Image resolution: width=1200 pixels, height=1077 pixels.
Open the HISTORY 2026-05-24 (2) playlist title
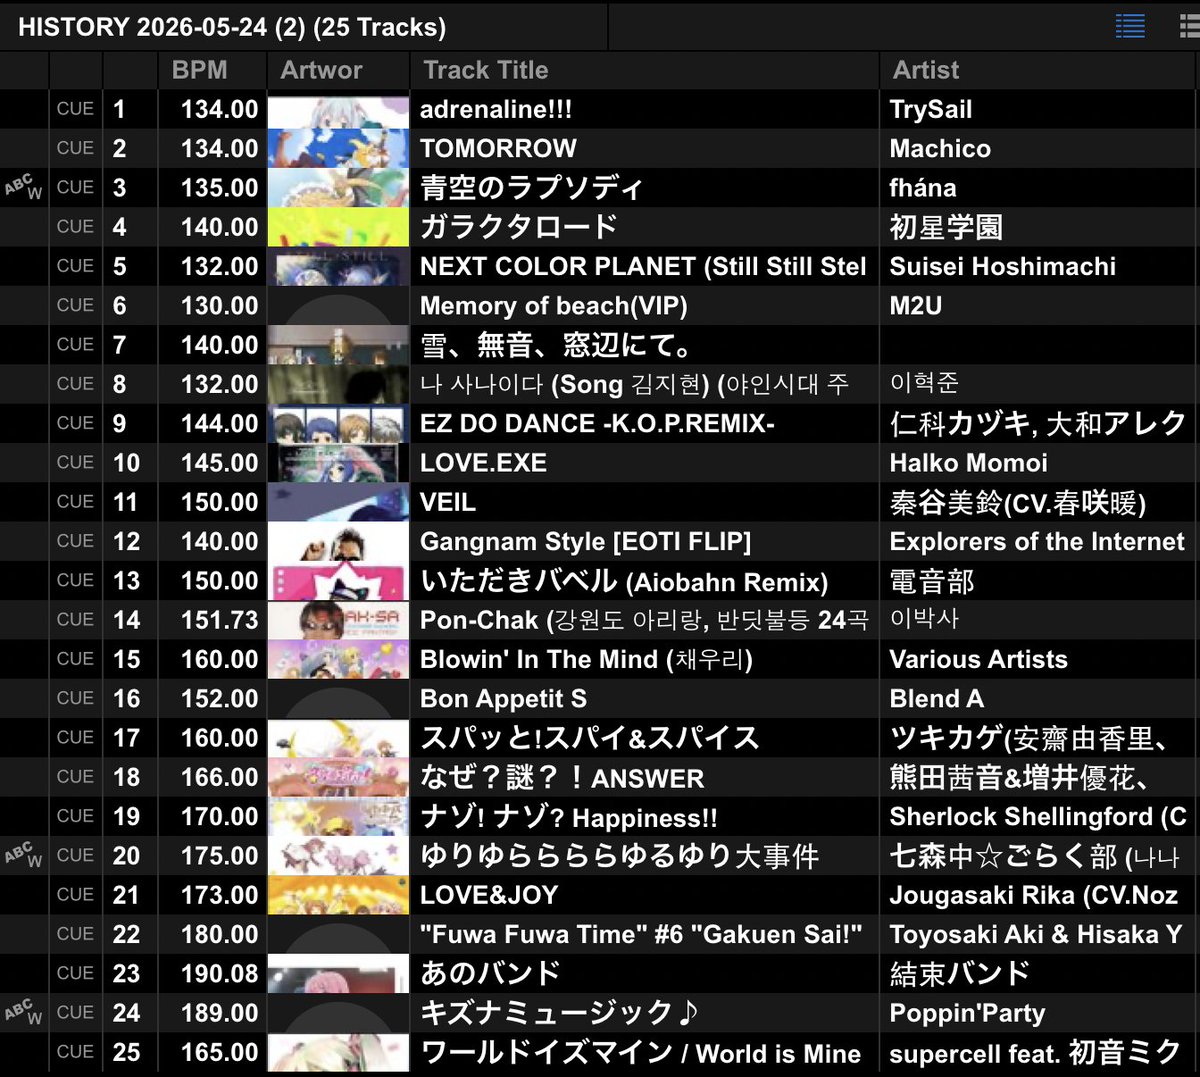(232, 26)
